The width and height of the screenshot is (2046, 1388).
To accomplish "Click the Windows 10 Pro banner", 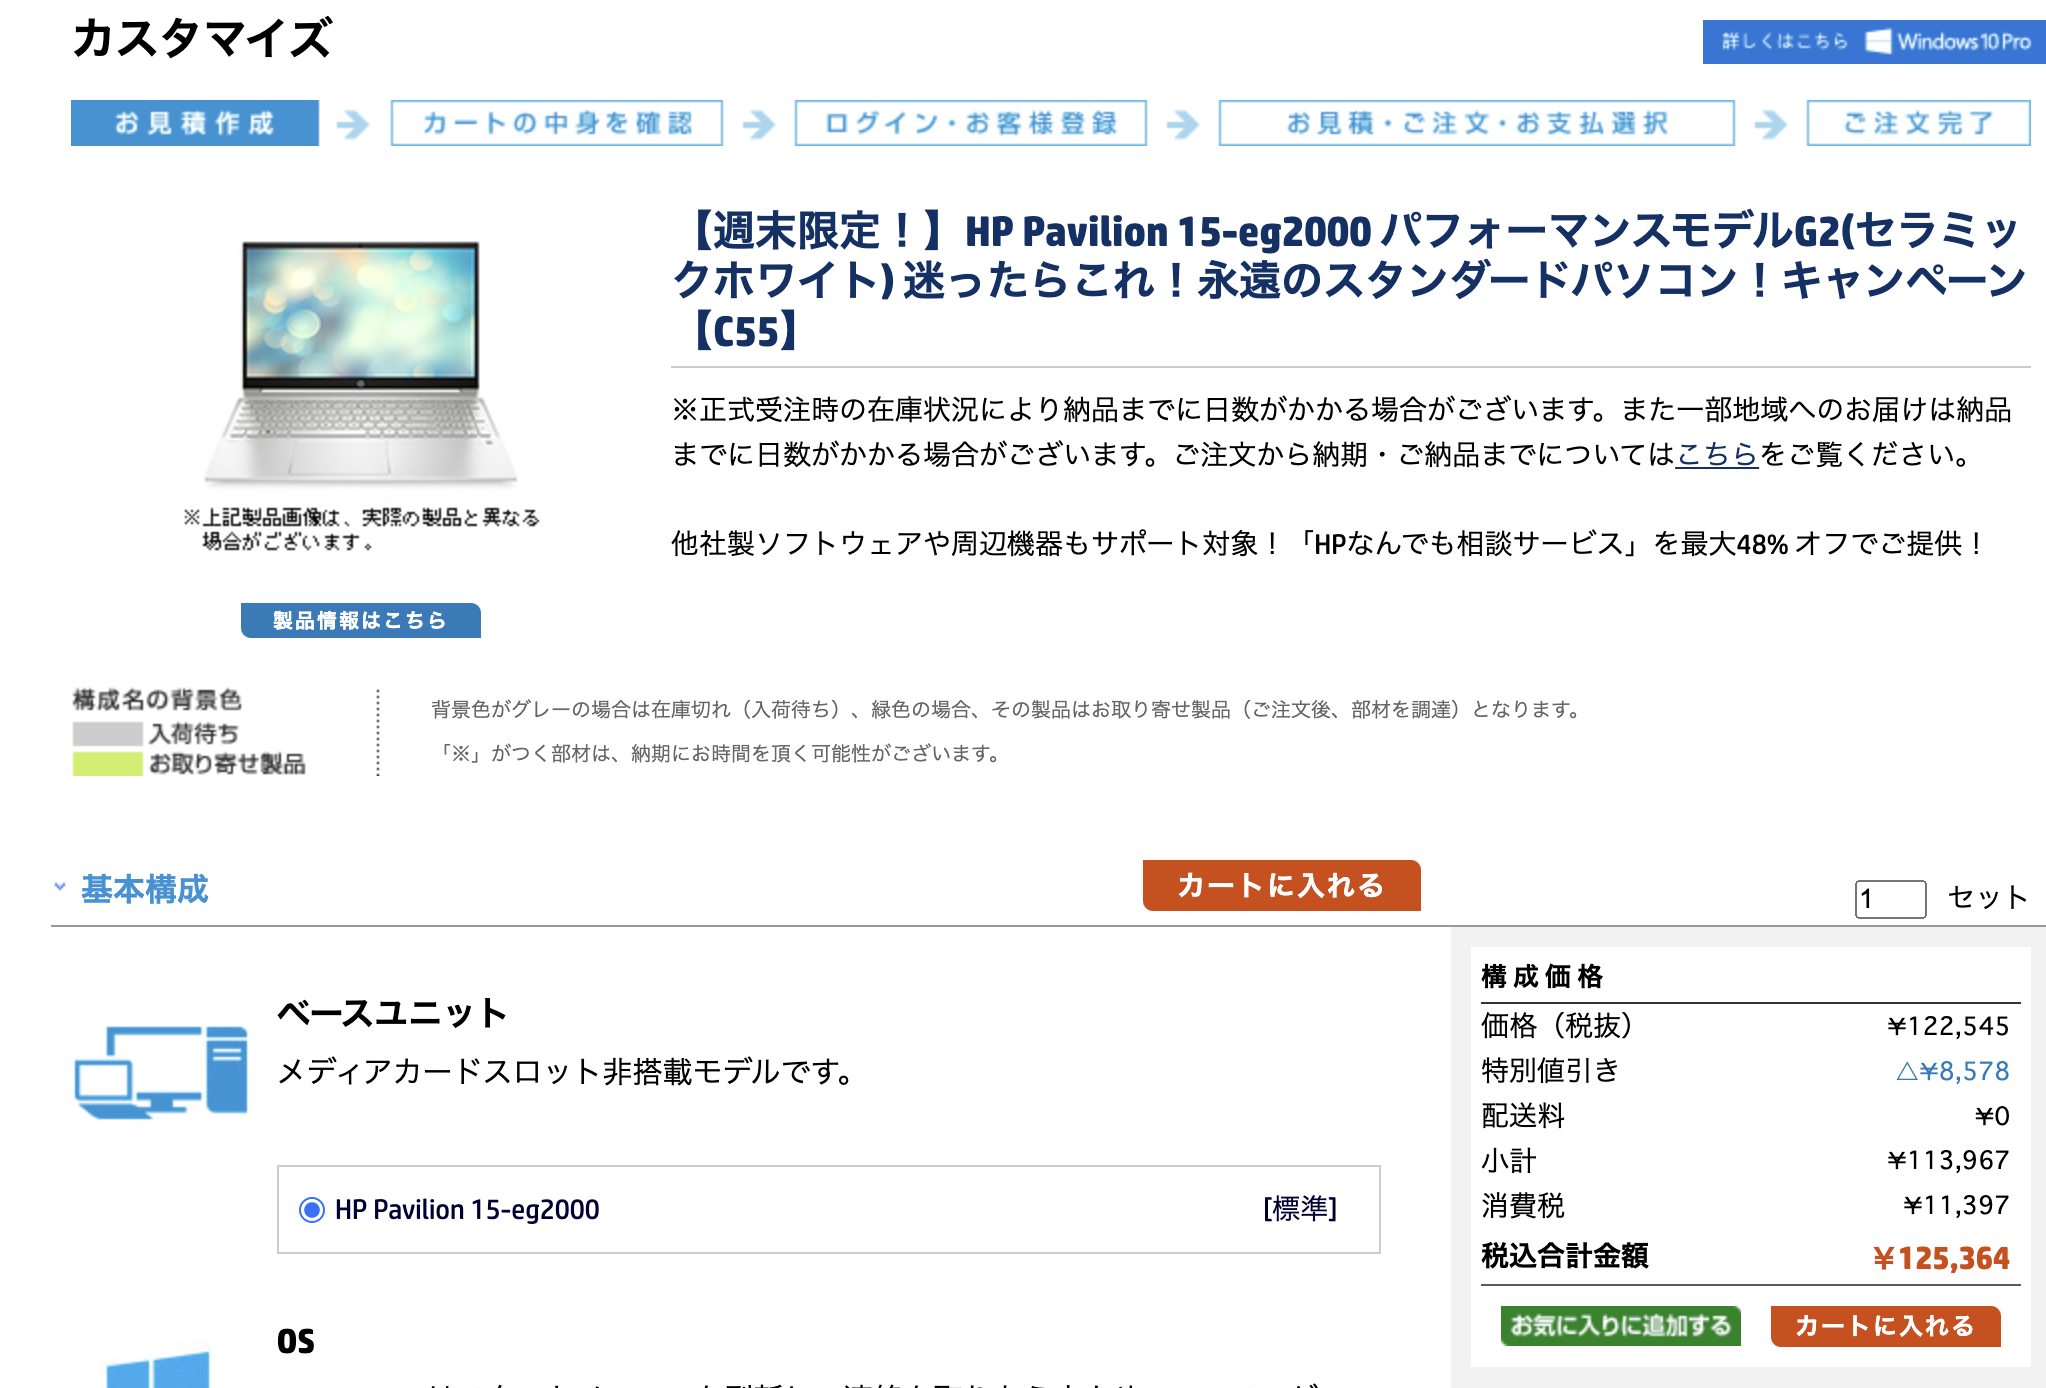I will 1873,42.
